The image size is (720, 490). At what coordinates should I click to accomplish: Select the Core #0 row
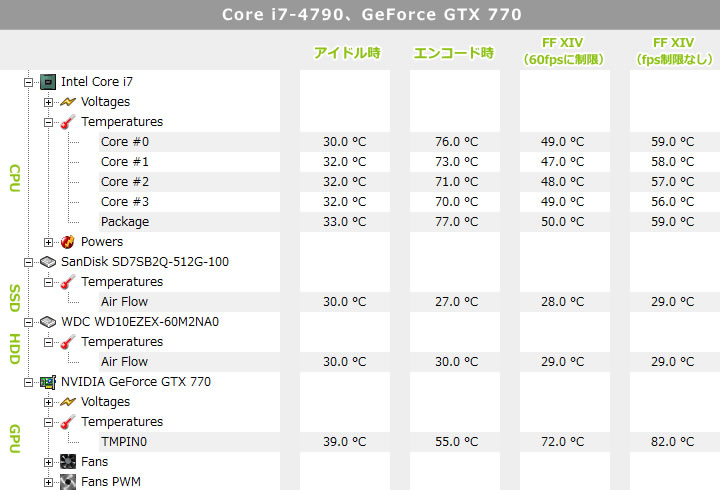pyautogui.click(x=190, y=142)
